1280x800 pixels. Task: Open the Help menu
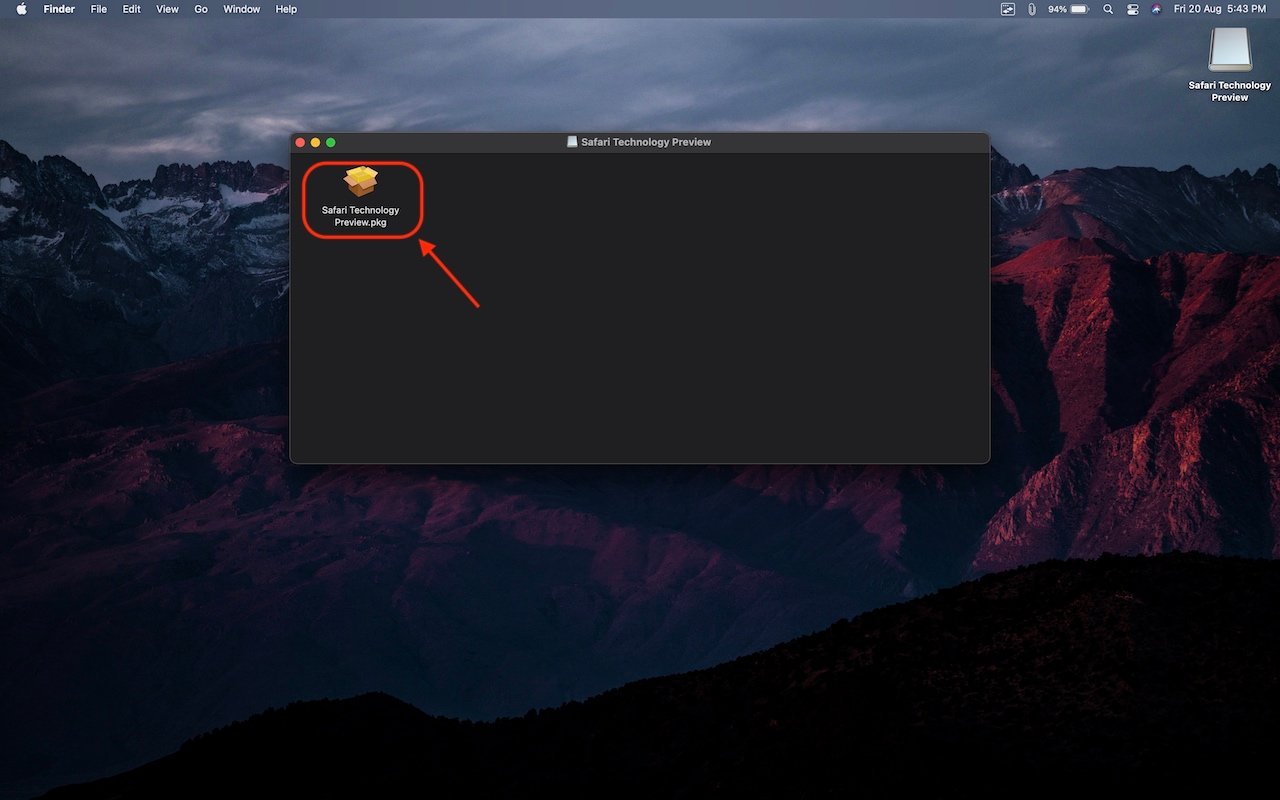click(286, 9)
